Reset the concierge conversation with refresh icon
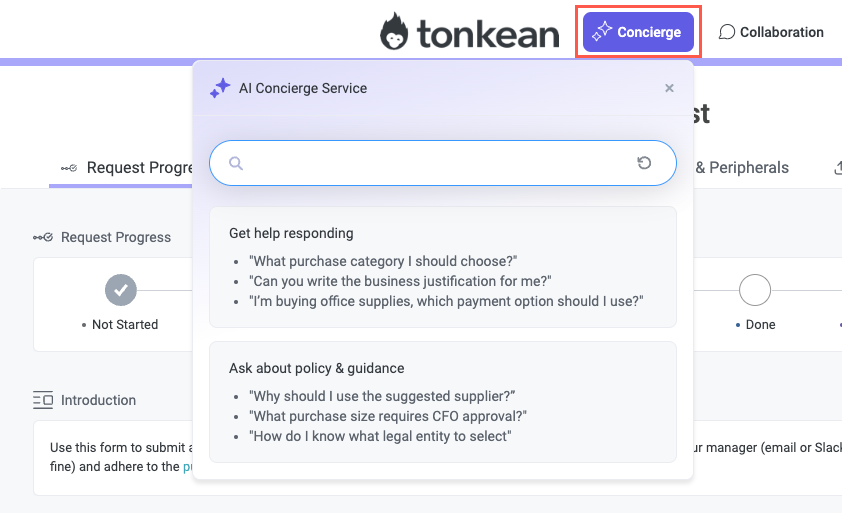842x513 pixels. point(644,163)
